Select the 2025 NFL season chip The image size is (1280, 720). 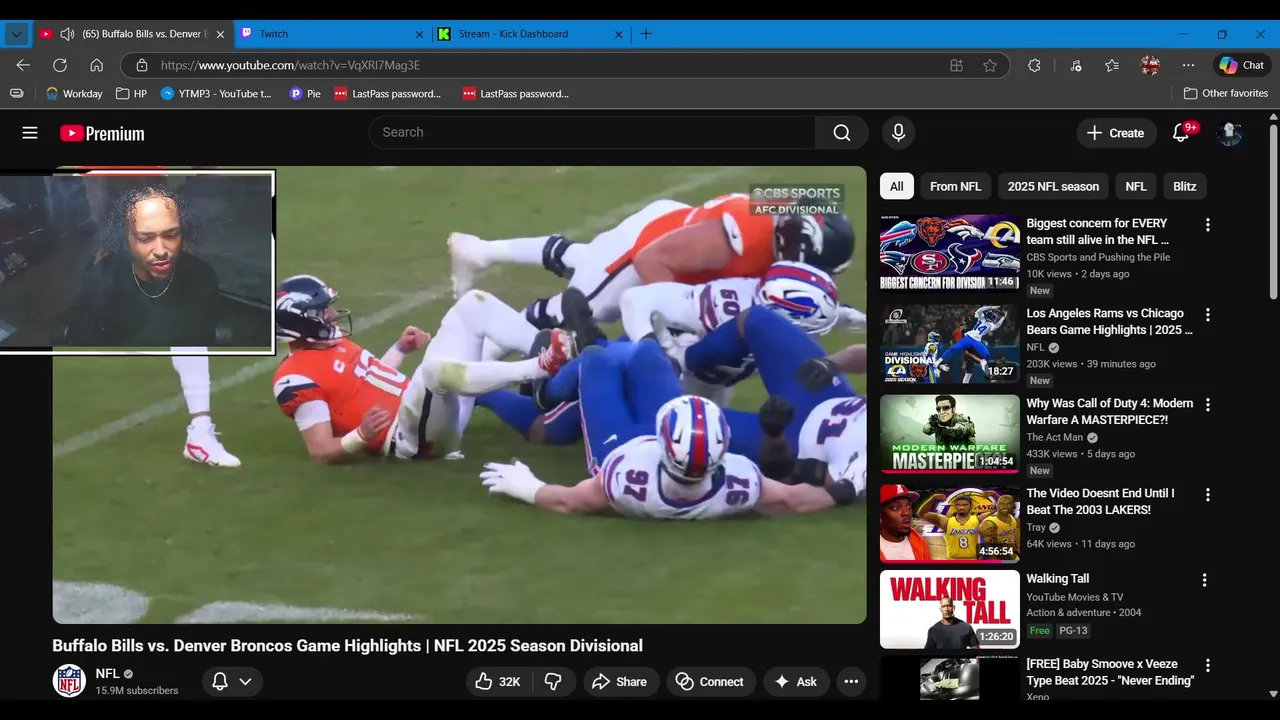tap(1053, 186)
